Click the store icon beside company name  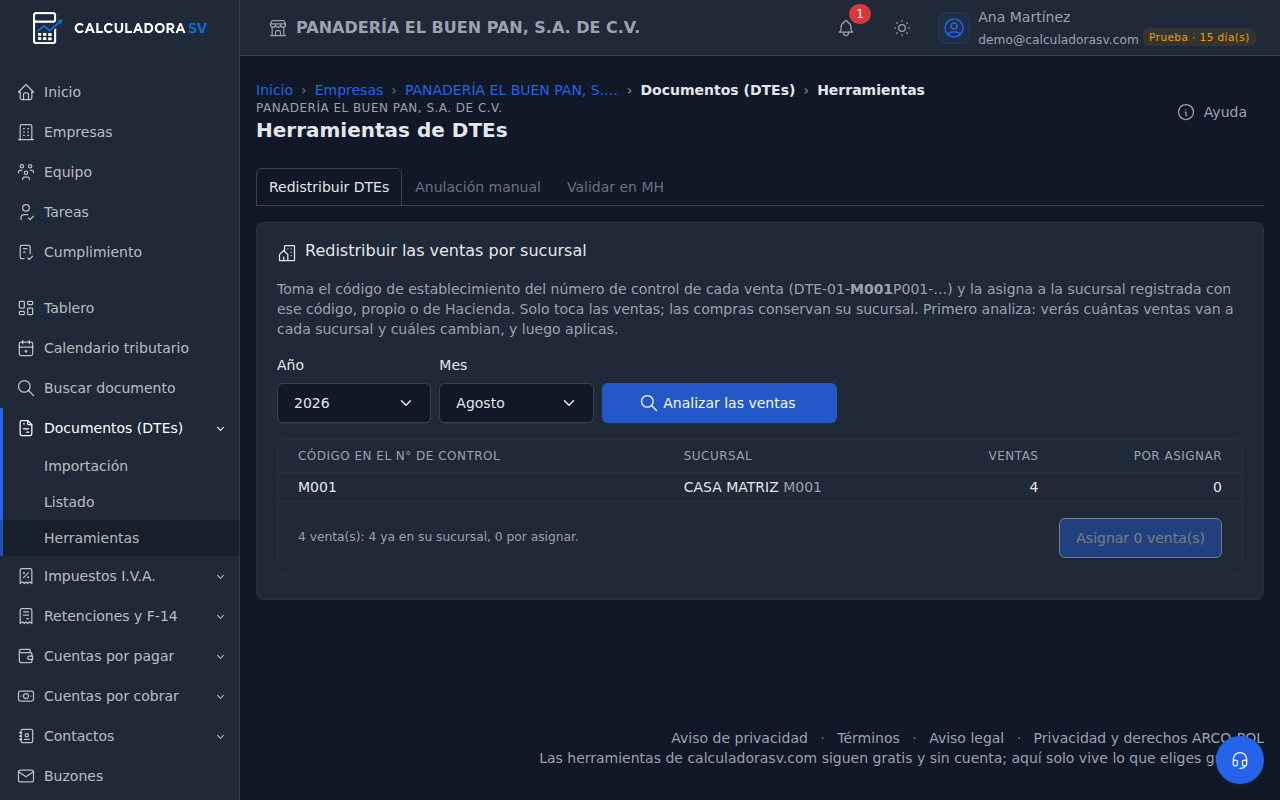[x=278, y=28]
